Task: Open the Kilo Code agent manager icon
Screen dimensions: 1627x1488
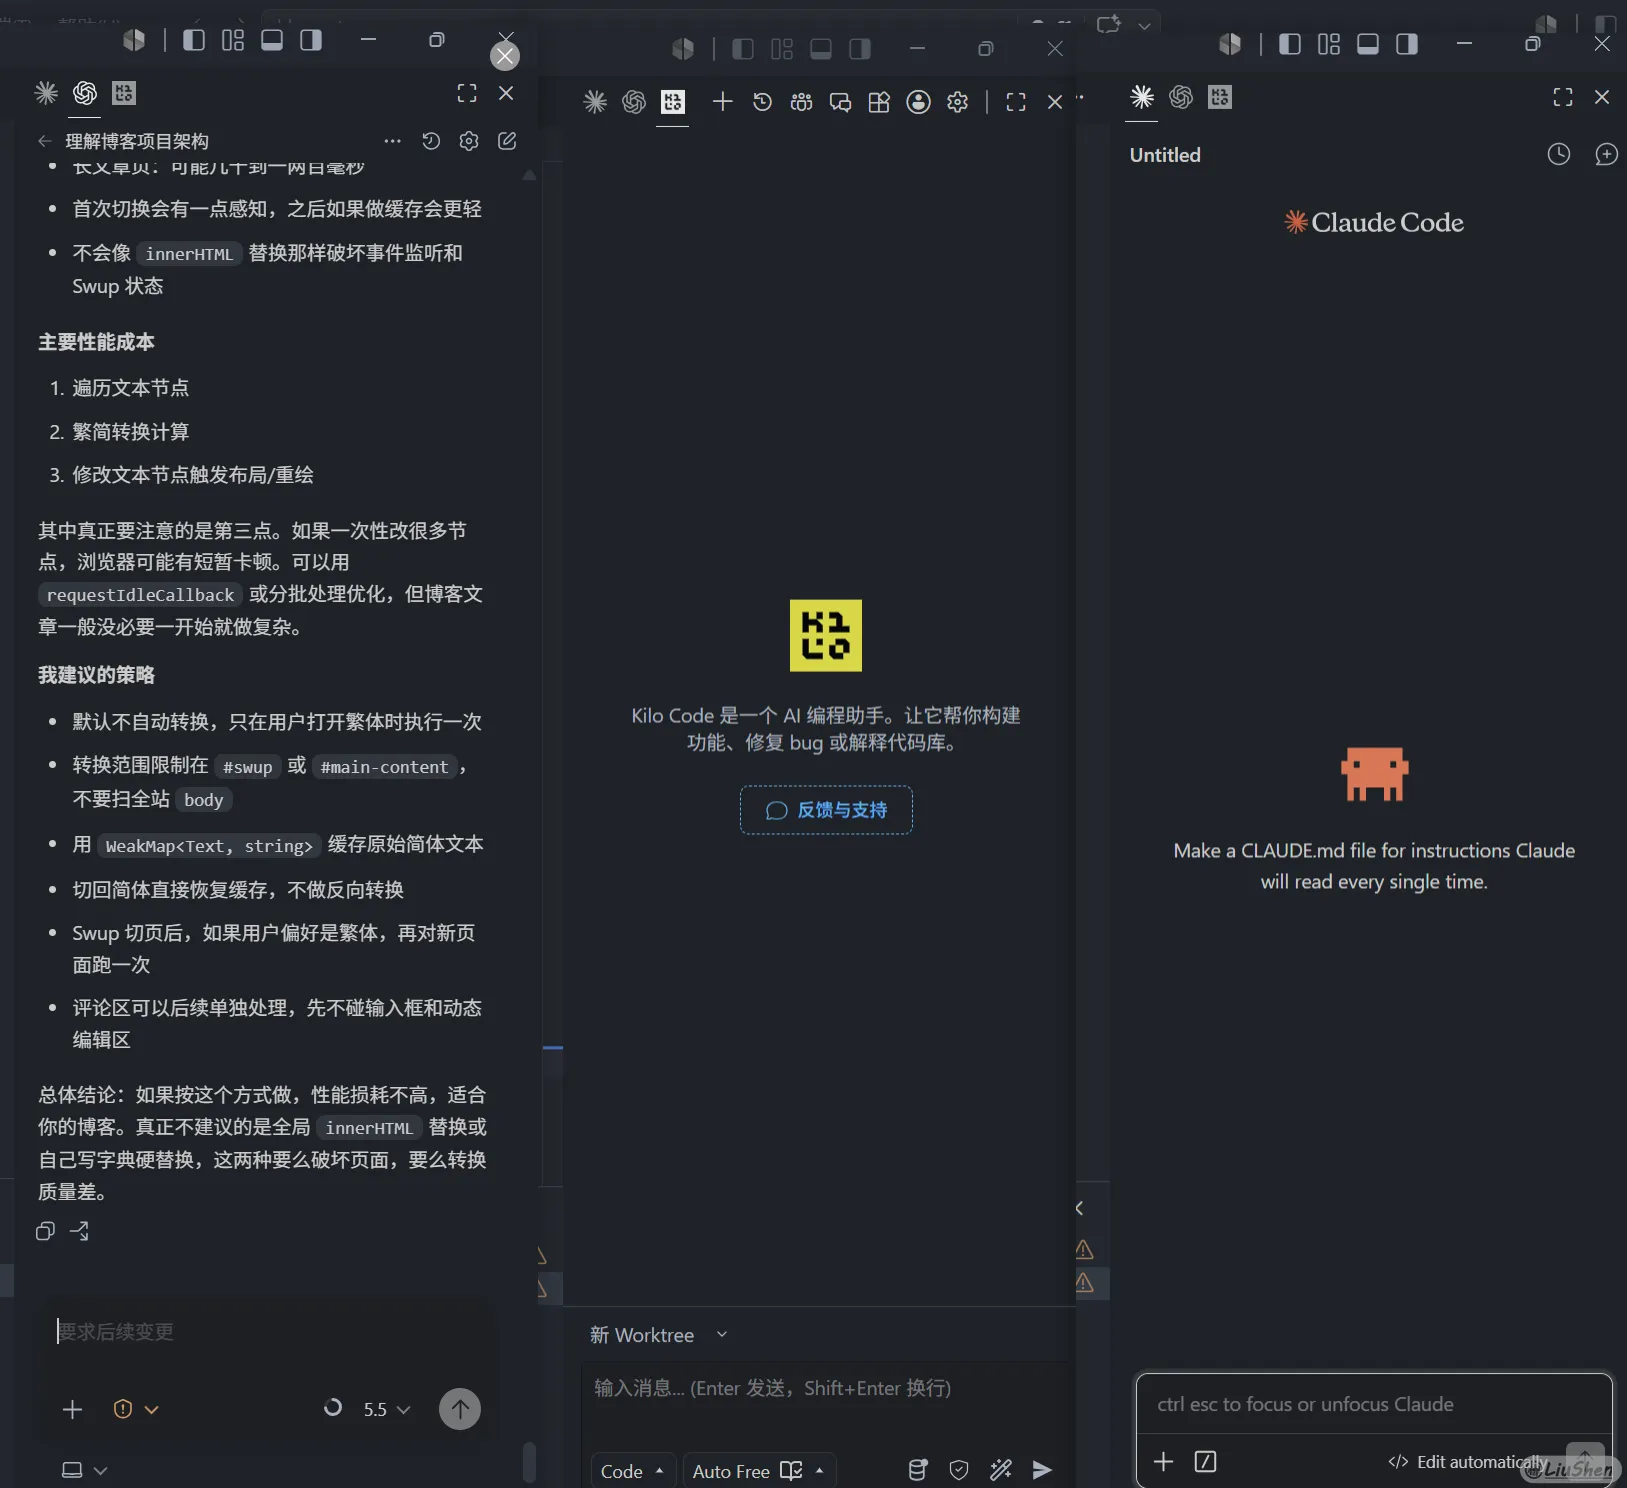Action: [801, 101]
